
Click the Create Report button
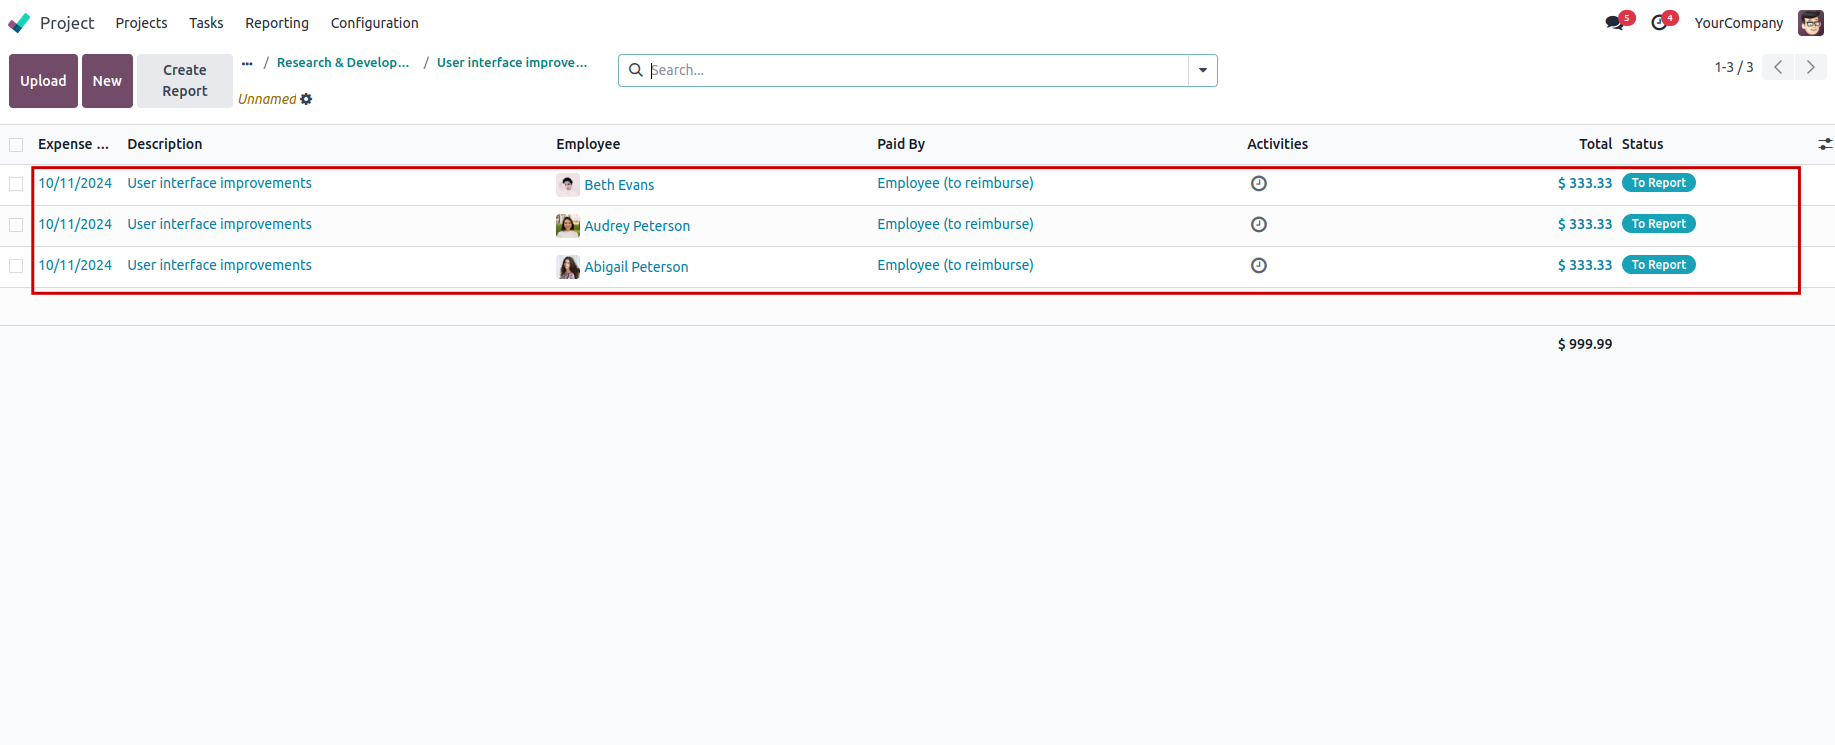[185, 81]
